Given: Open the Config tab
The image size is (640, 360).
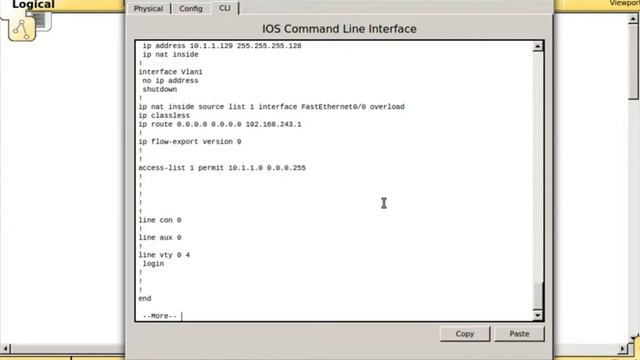Looking at the screenshot, I should [x=191, y=9].
